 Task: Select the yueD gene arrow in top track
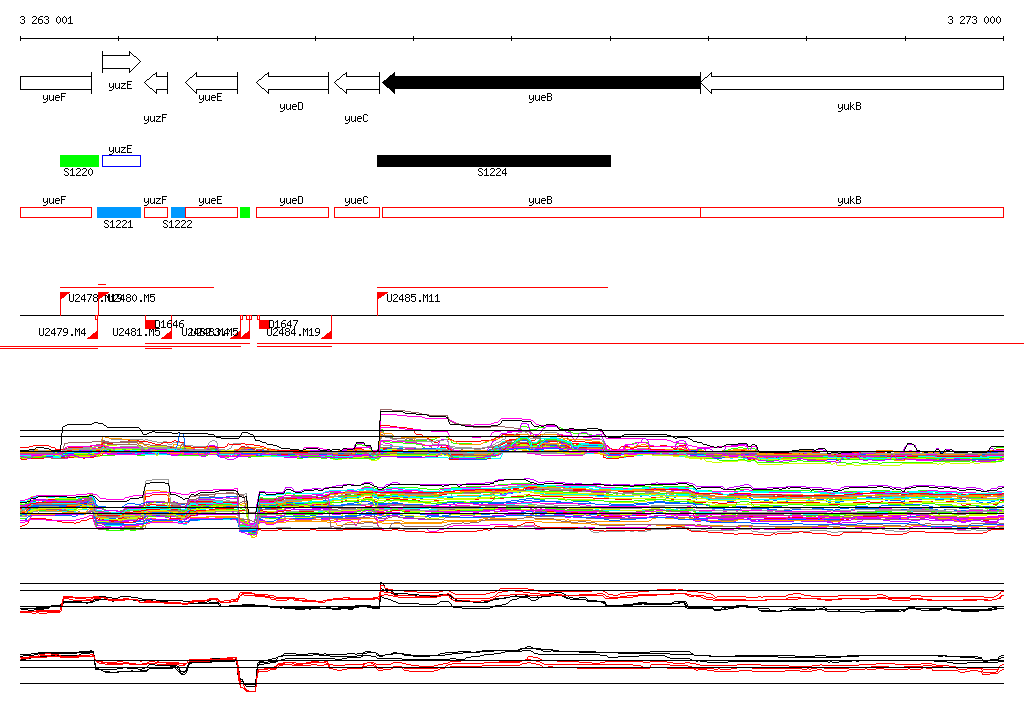292,83
